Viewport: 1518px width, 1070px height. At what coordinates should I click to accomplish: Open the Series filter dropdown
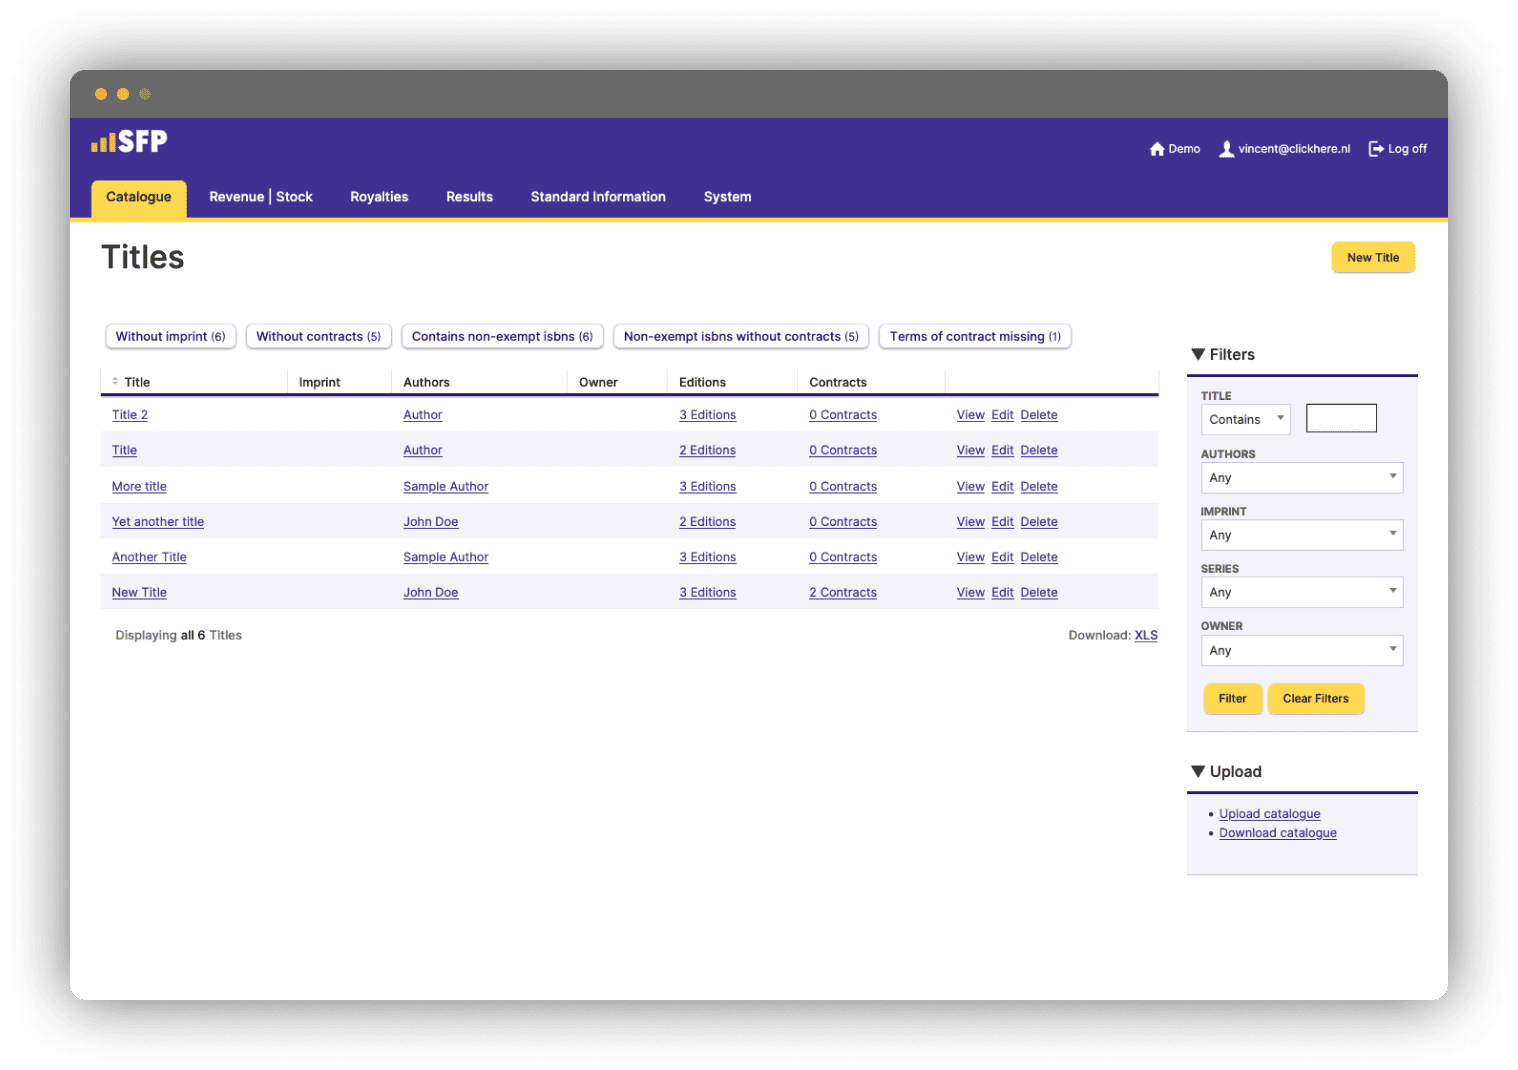[1301, 592]
